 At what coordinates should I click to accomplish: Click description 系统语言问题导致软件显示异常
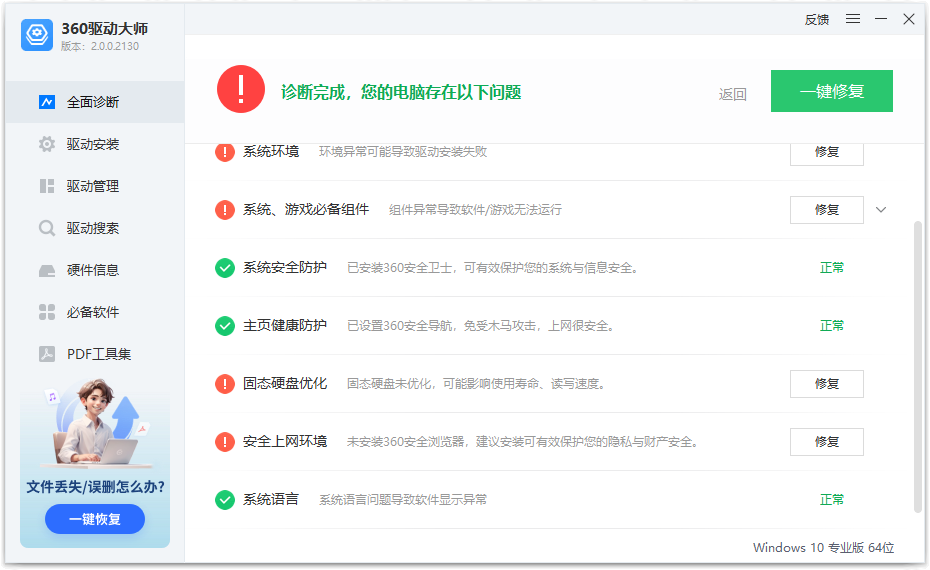point(403,500)
